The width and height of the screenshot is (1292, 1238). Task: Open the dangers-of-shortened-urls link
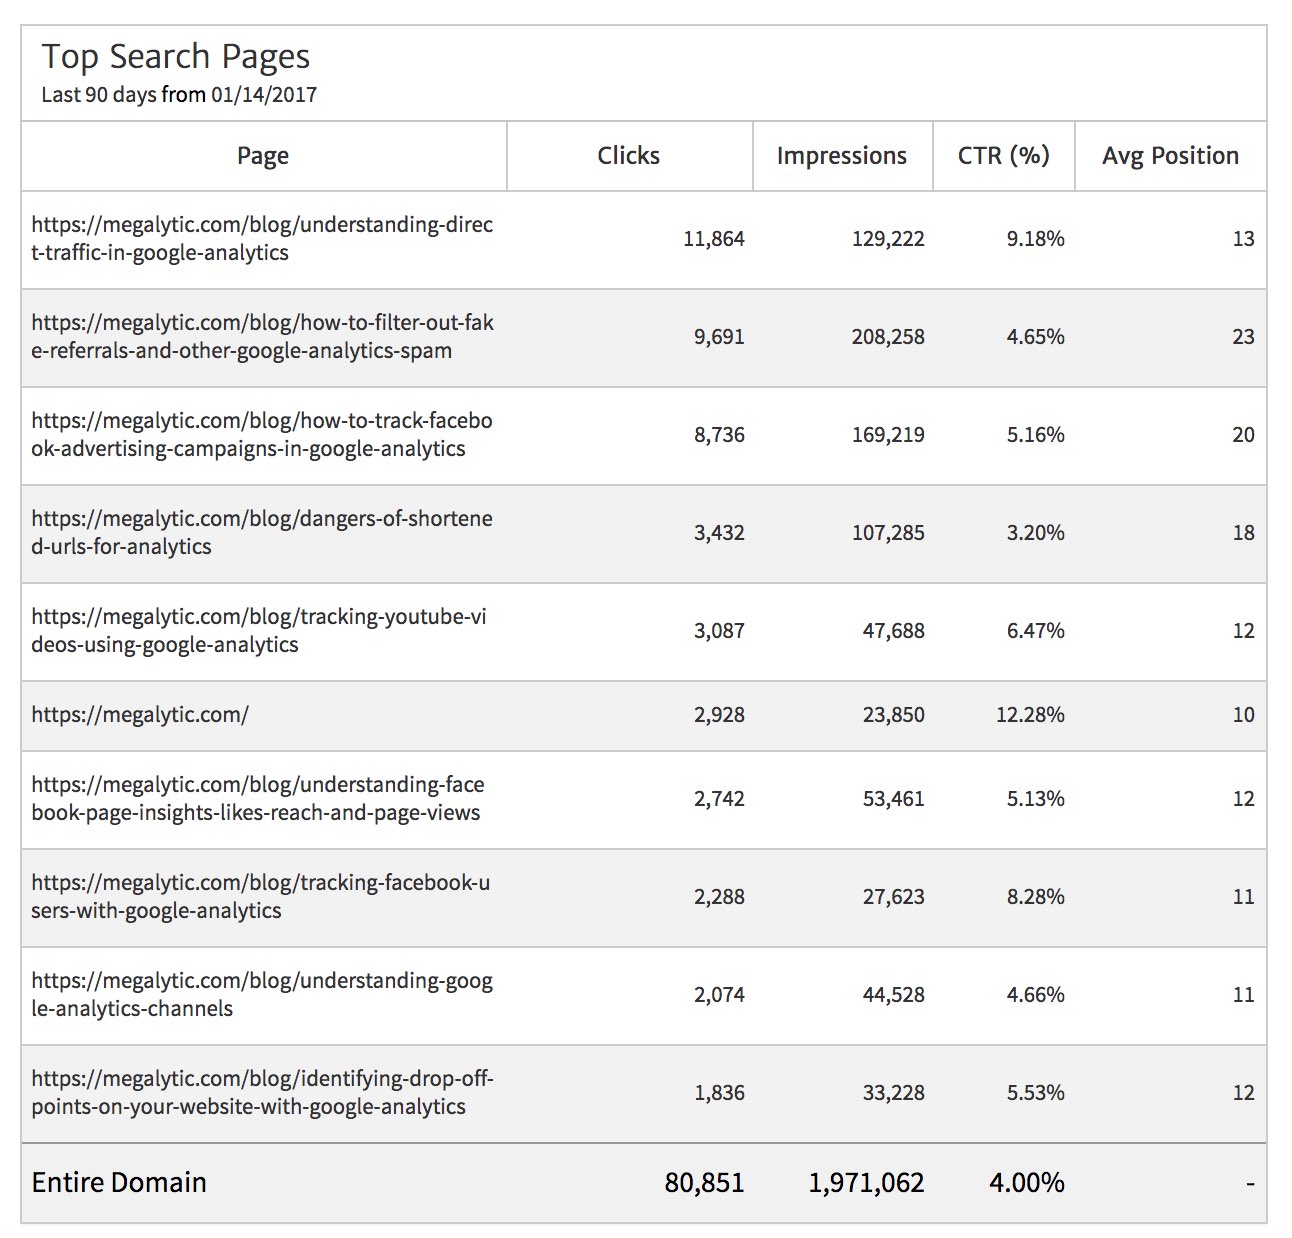(262, 533)
